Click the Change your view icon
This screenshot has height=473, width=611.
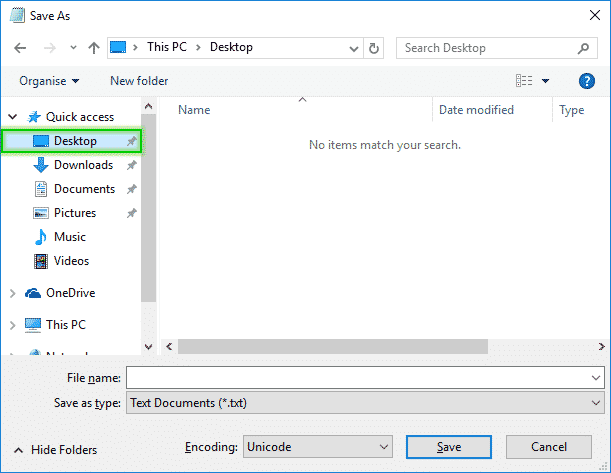tap(524, 81)
